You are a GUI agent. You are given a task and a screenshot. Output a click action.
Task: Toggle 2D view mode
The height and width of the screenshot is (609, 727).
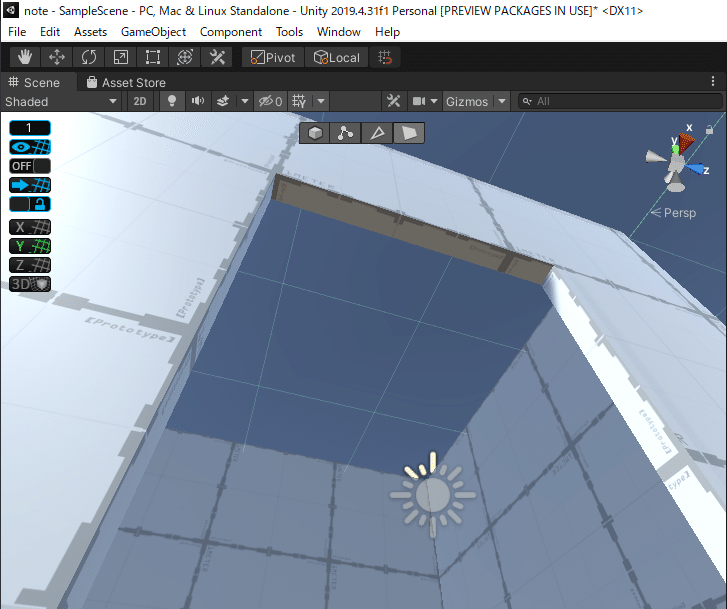140,102
